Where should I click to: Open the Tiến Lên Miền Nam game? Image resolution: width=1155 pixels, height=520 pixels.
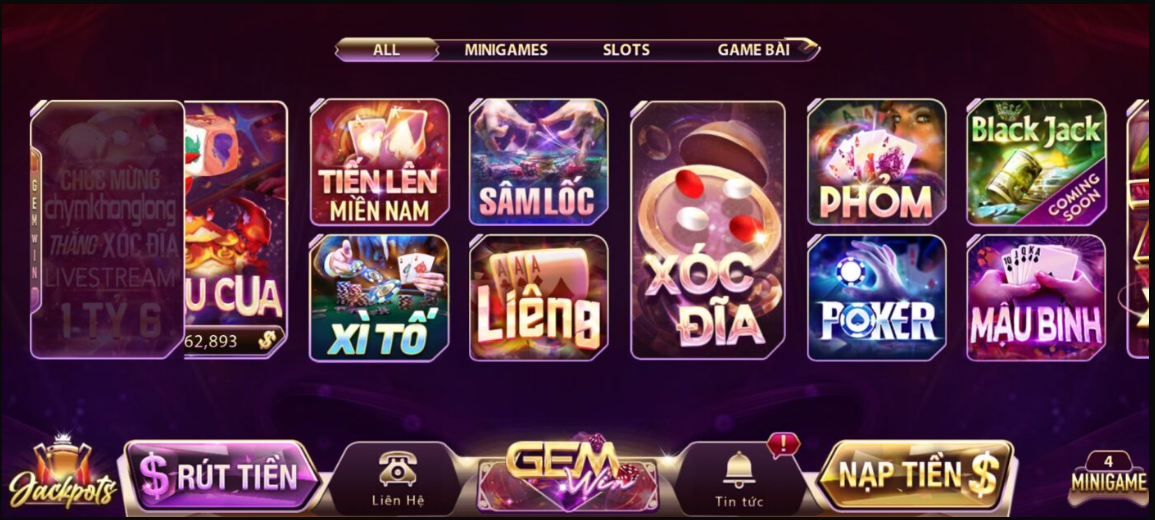point(380,162)
